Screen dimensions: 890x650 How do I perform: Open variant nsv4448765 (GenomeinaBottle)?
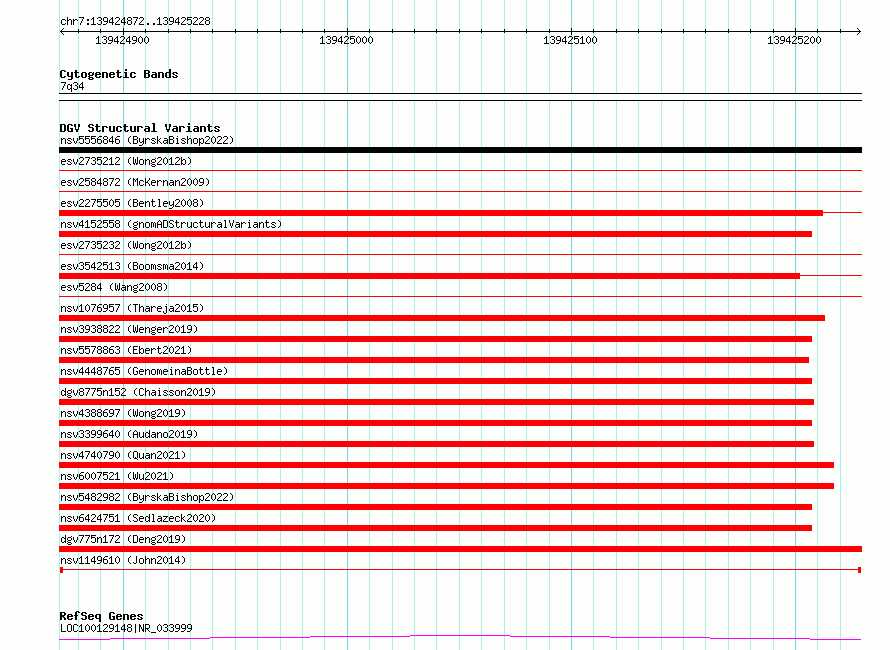coord(144,371)
